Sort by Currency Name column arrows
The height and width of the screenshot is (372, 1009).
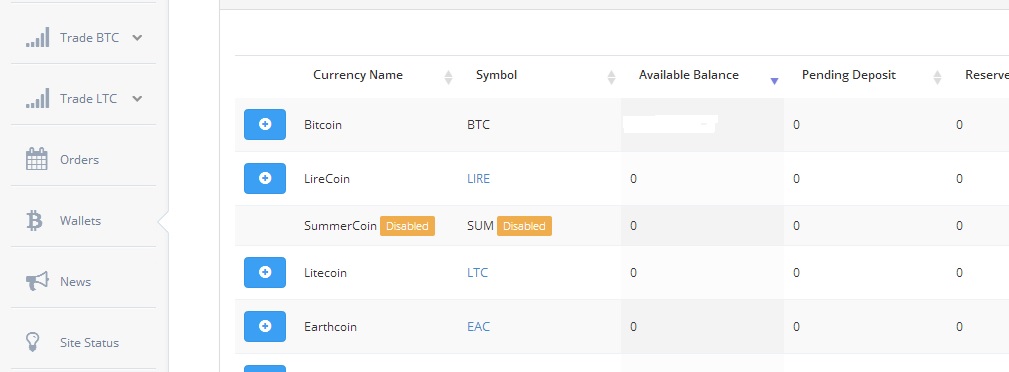449,77
